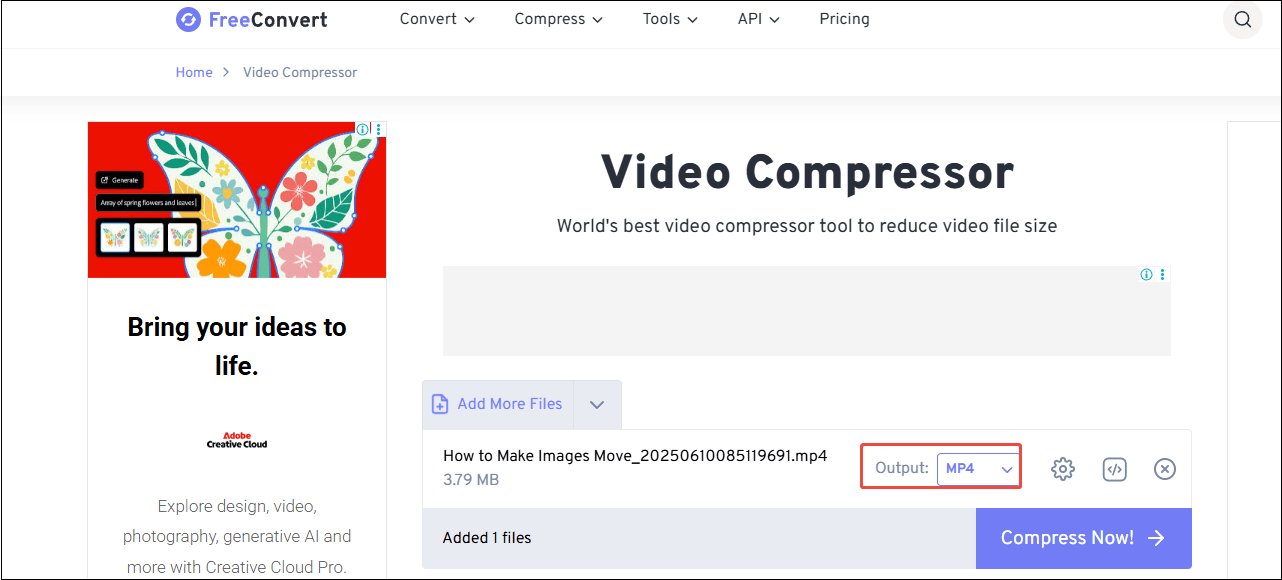Open the three-dot options near the upload area
Viewport: 1282px width, 580px height.
(1162, 273)
